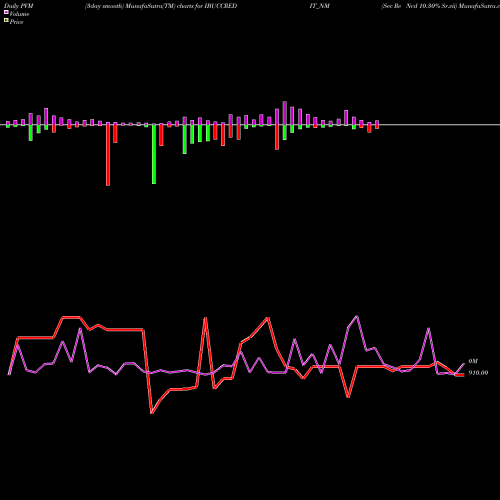500x500 pixels.
Task: Click the Price legend label
Action: tap(16, 22)
